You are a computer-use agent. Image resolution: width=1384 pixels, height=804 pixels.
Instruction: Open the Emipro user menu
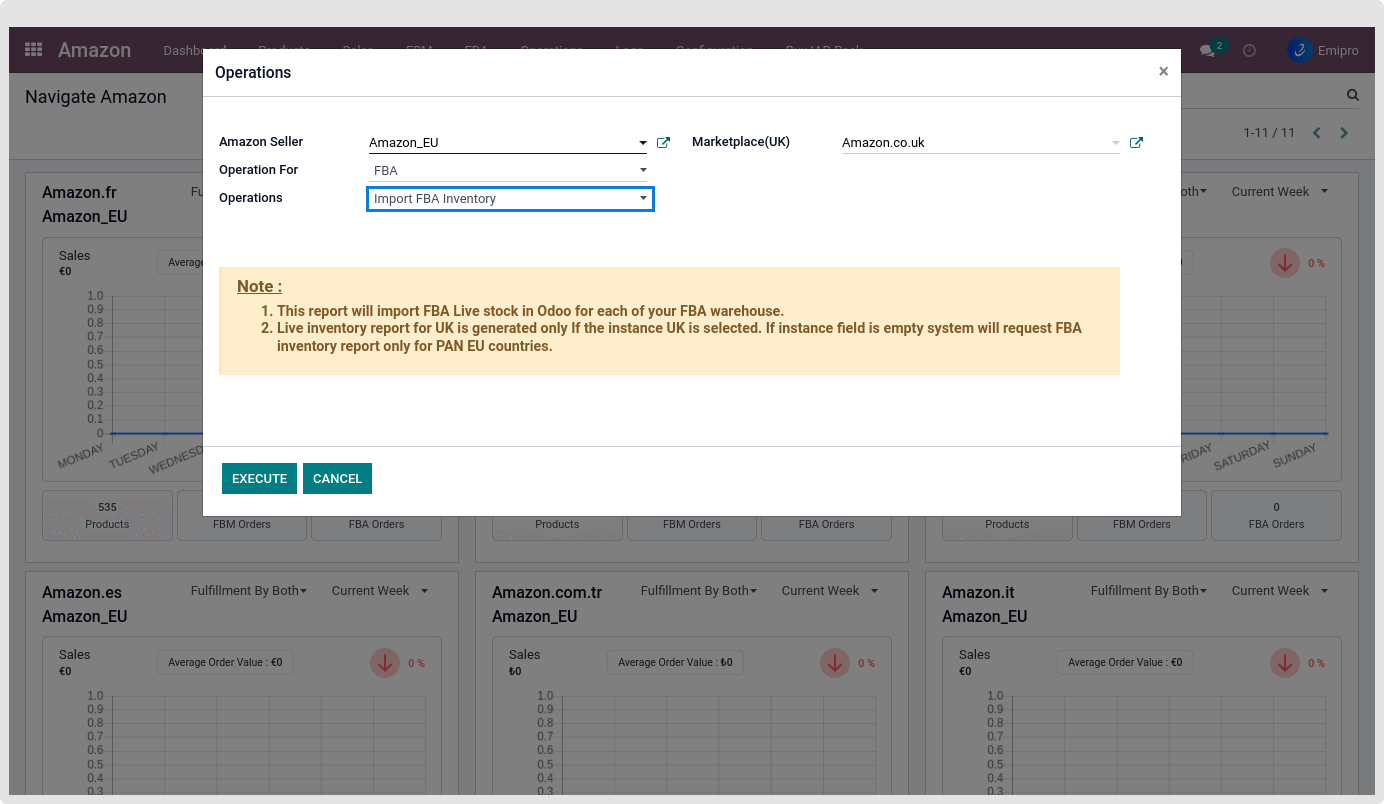[x=1323, y=51]
